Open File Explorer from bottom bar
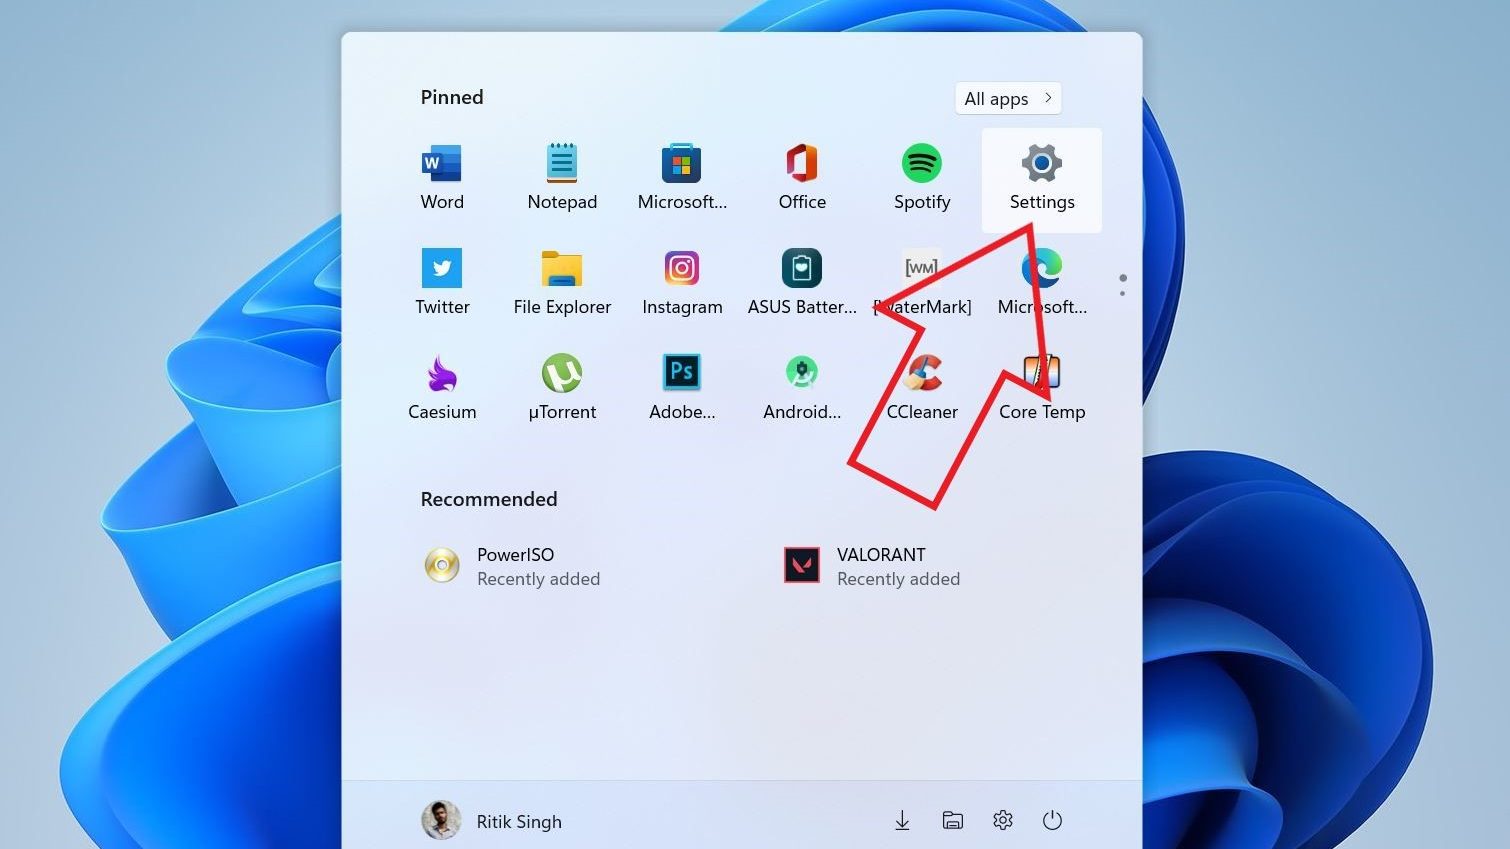This screenshot has width=1510, height=849. [953, 821]
